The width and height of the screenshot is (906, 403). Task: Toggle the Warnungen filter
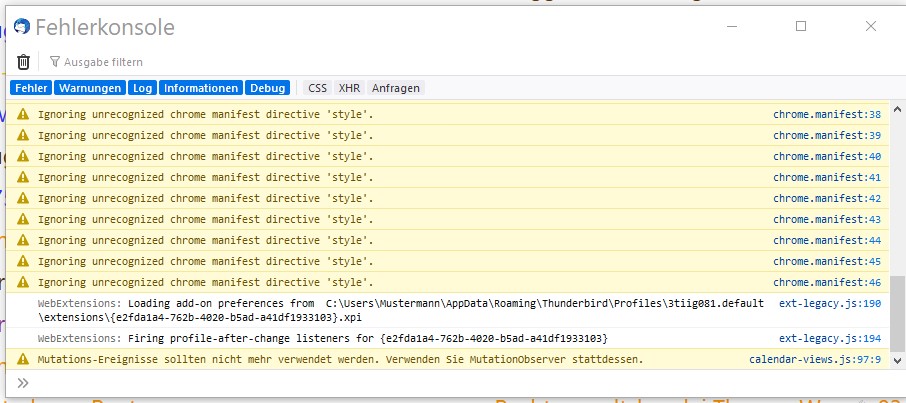click(x=90, y=88)
